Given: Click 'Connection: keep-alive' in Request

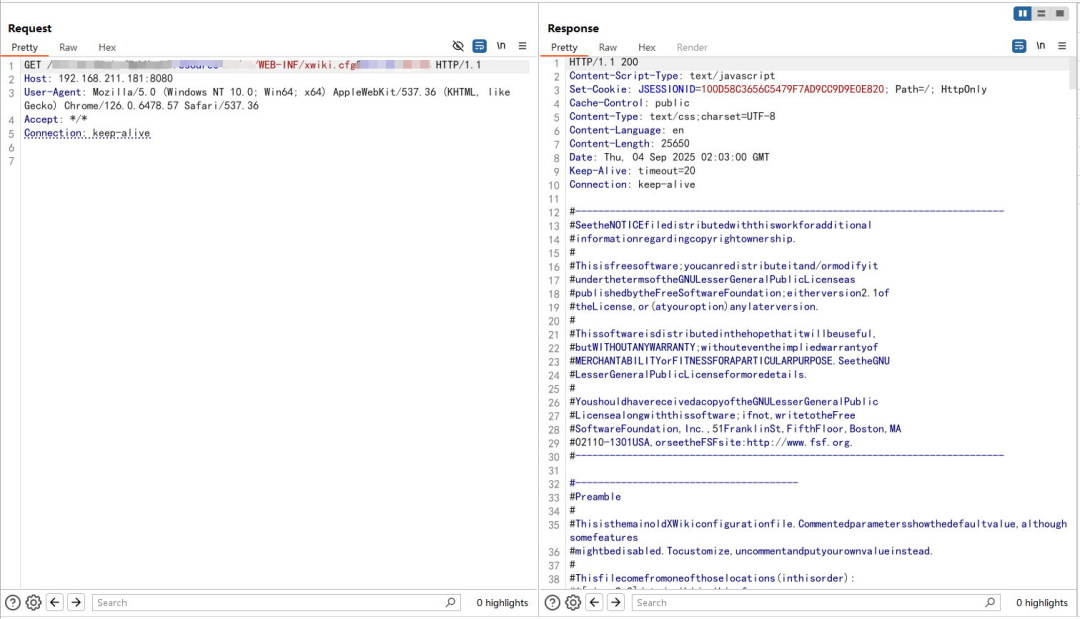Looking at the screenshot, I should pyautogui.click(x=87, y=133).
